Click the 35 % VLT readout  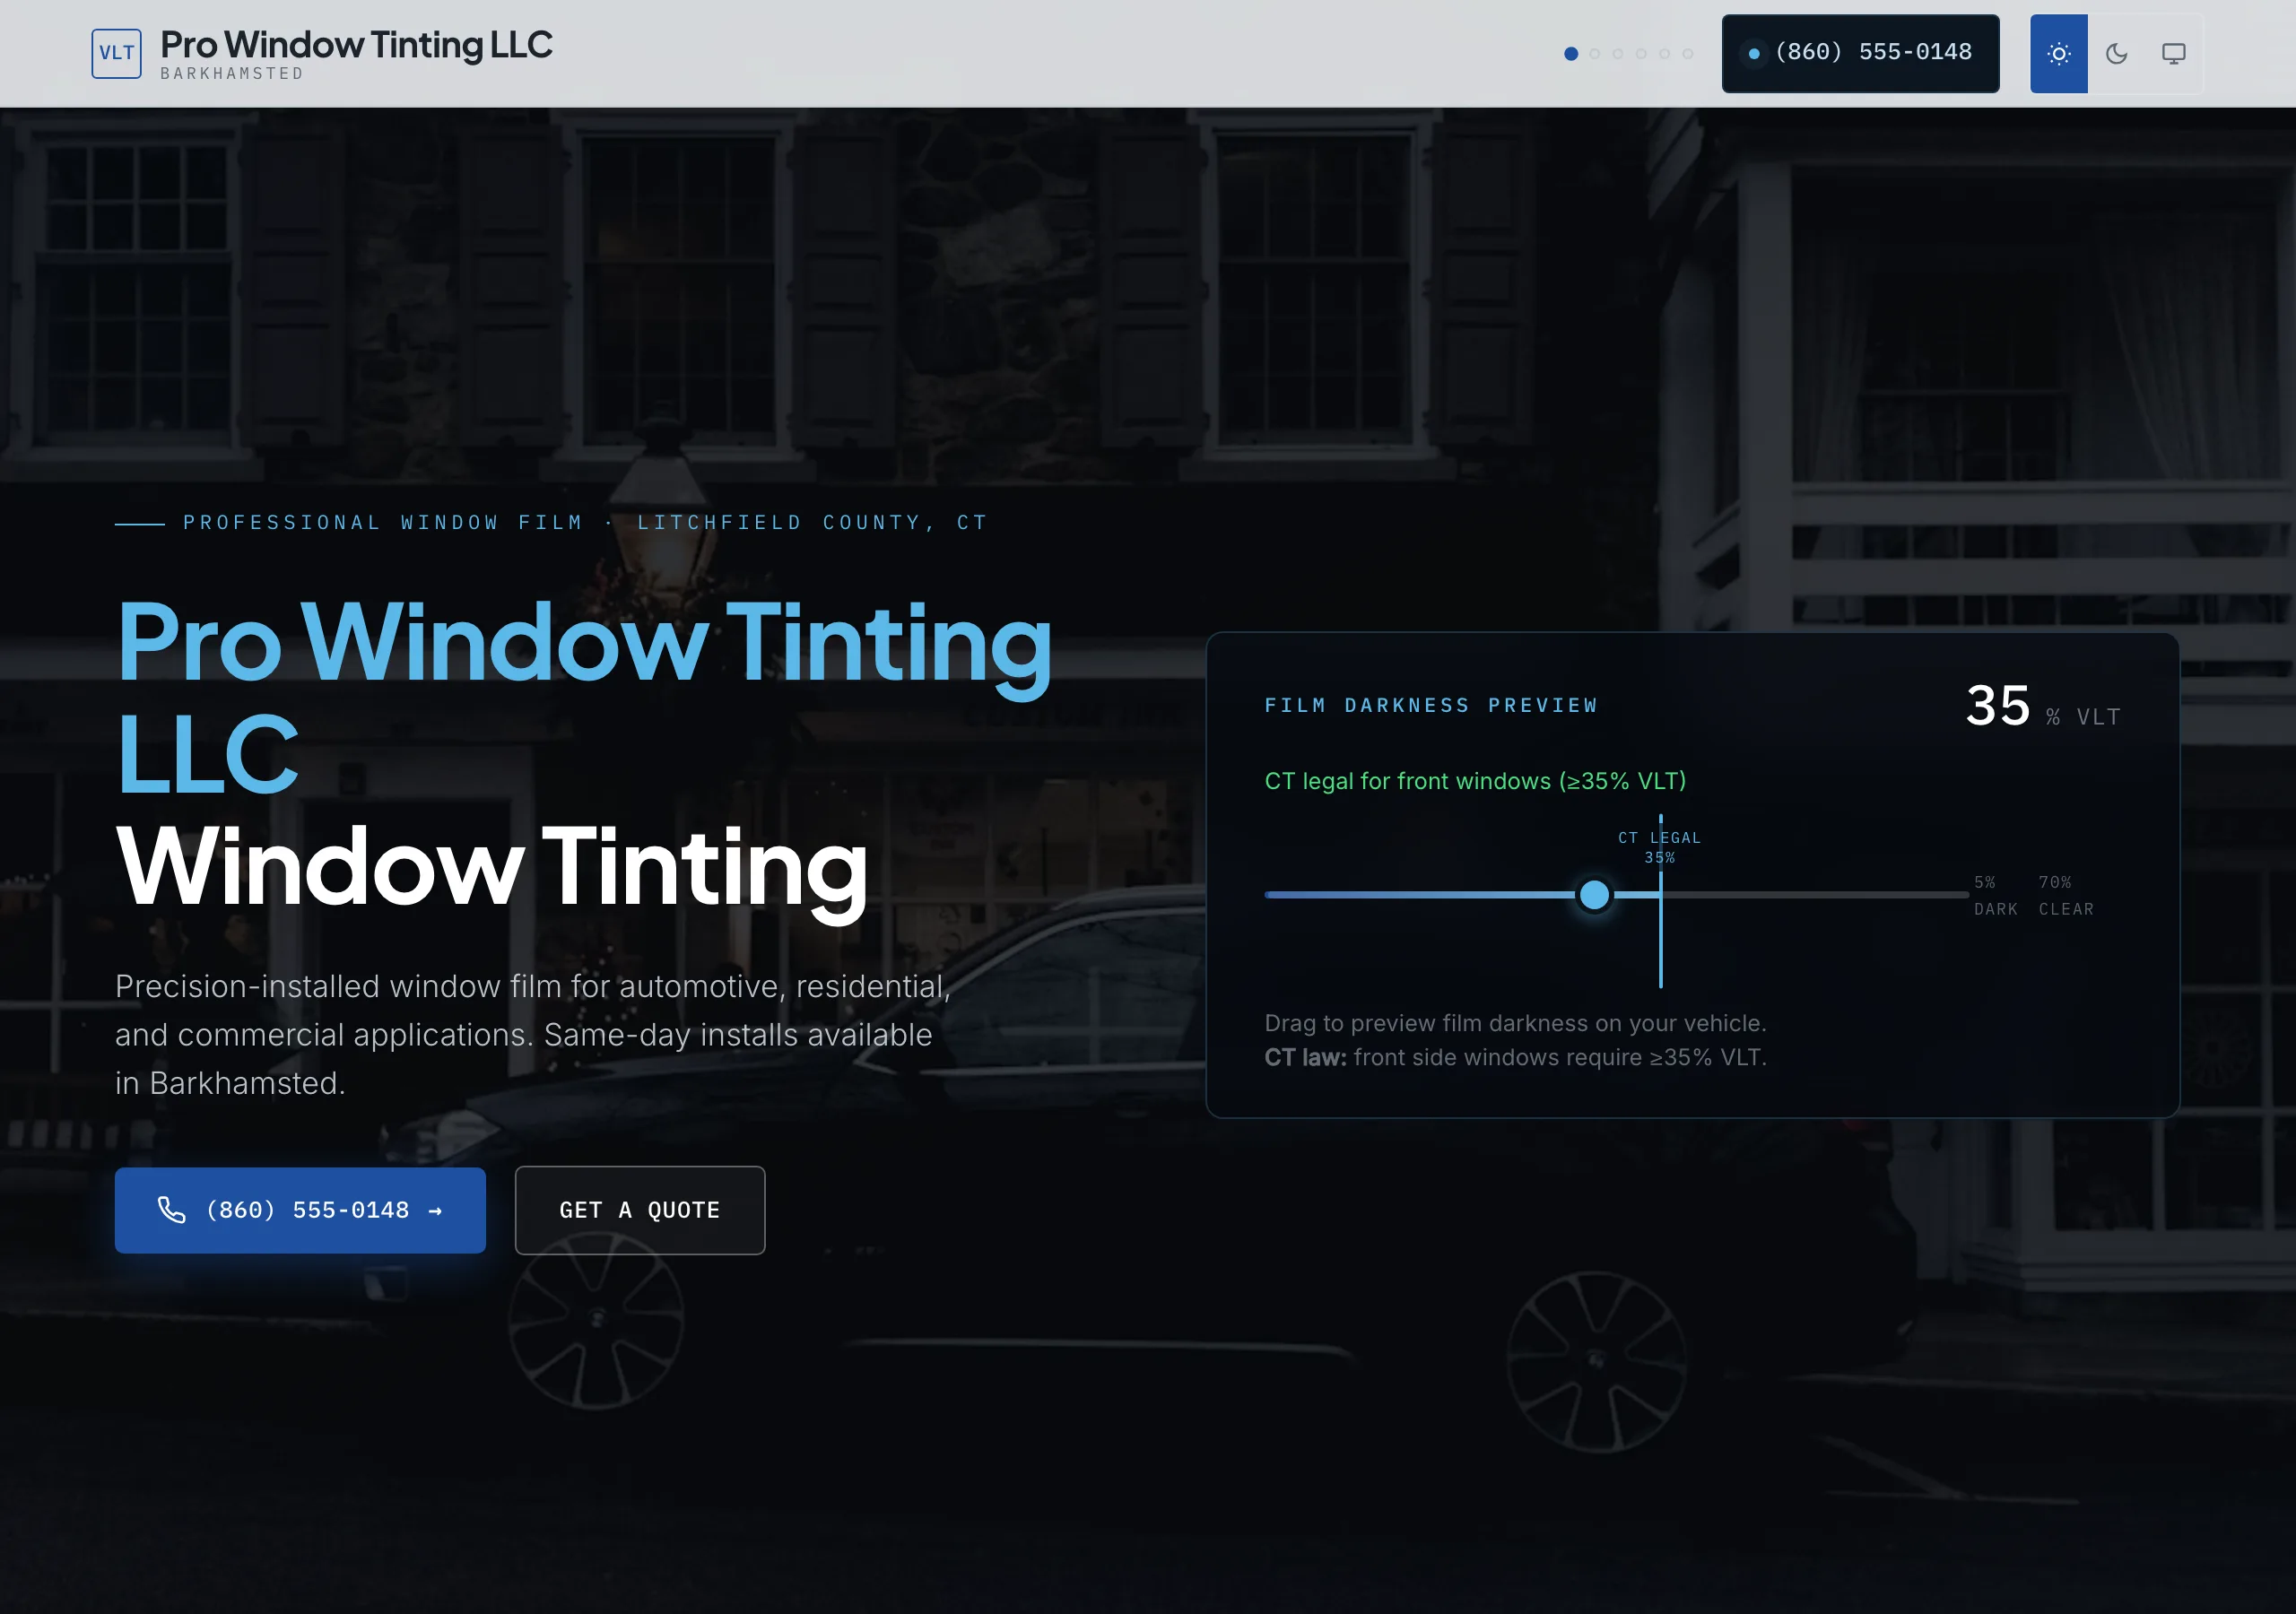coord(2042,706)
